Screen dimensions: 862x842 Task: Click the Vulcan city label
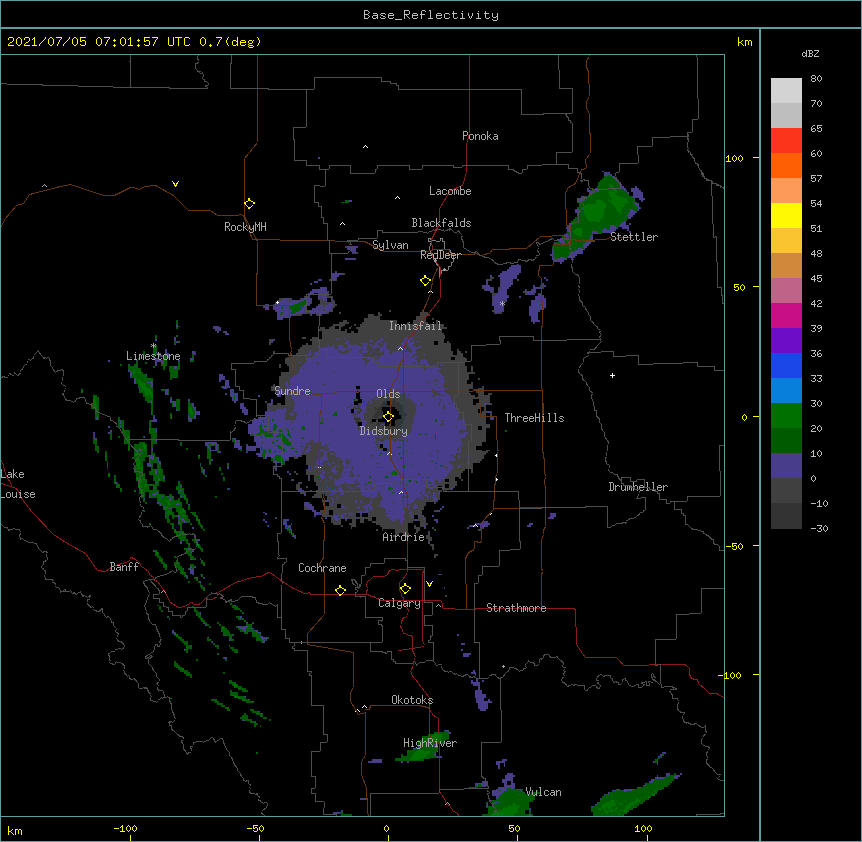pos(543,792)
